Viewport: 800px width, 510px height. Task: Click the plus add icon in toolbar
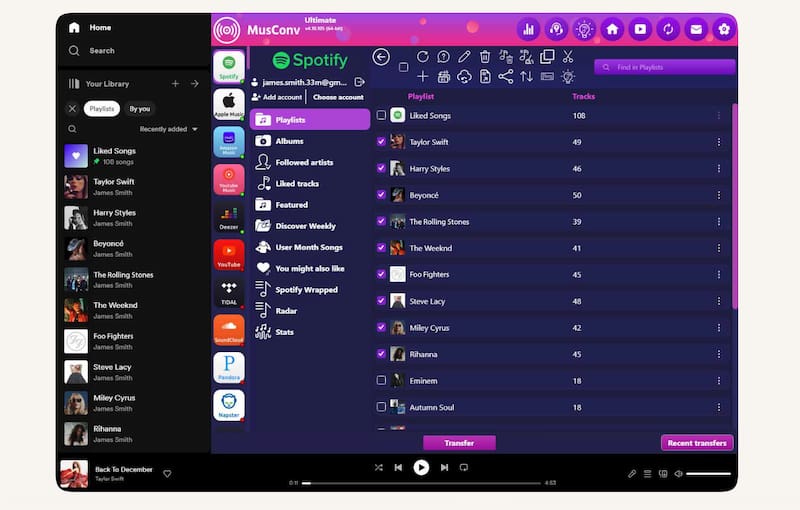tap(422, 76)
